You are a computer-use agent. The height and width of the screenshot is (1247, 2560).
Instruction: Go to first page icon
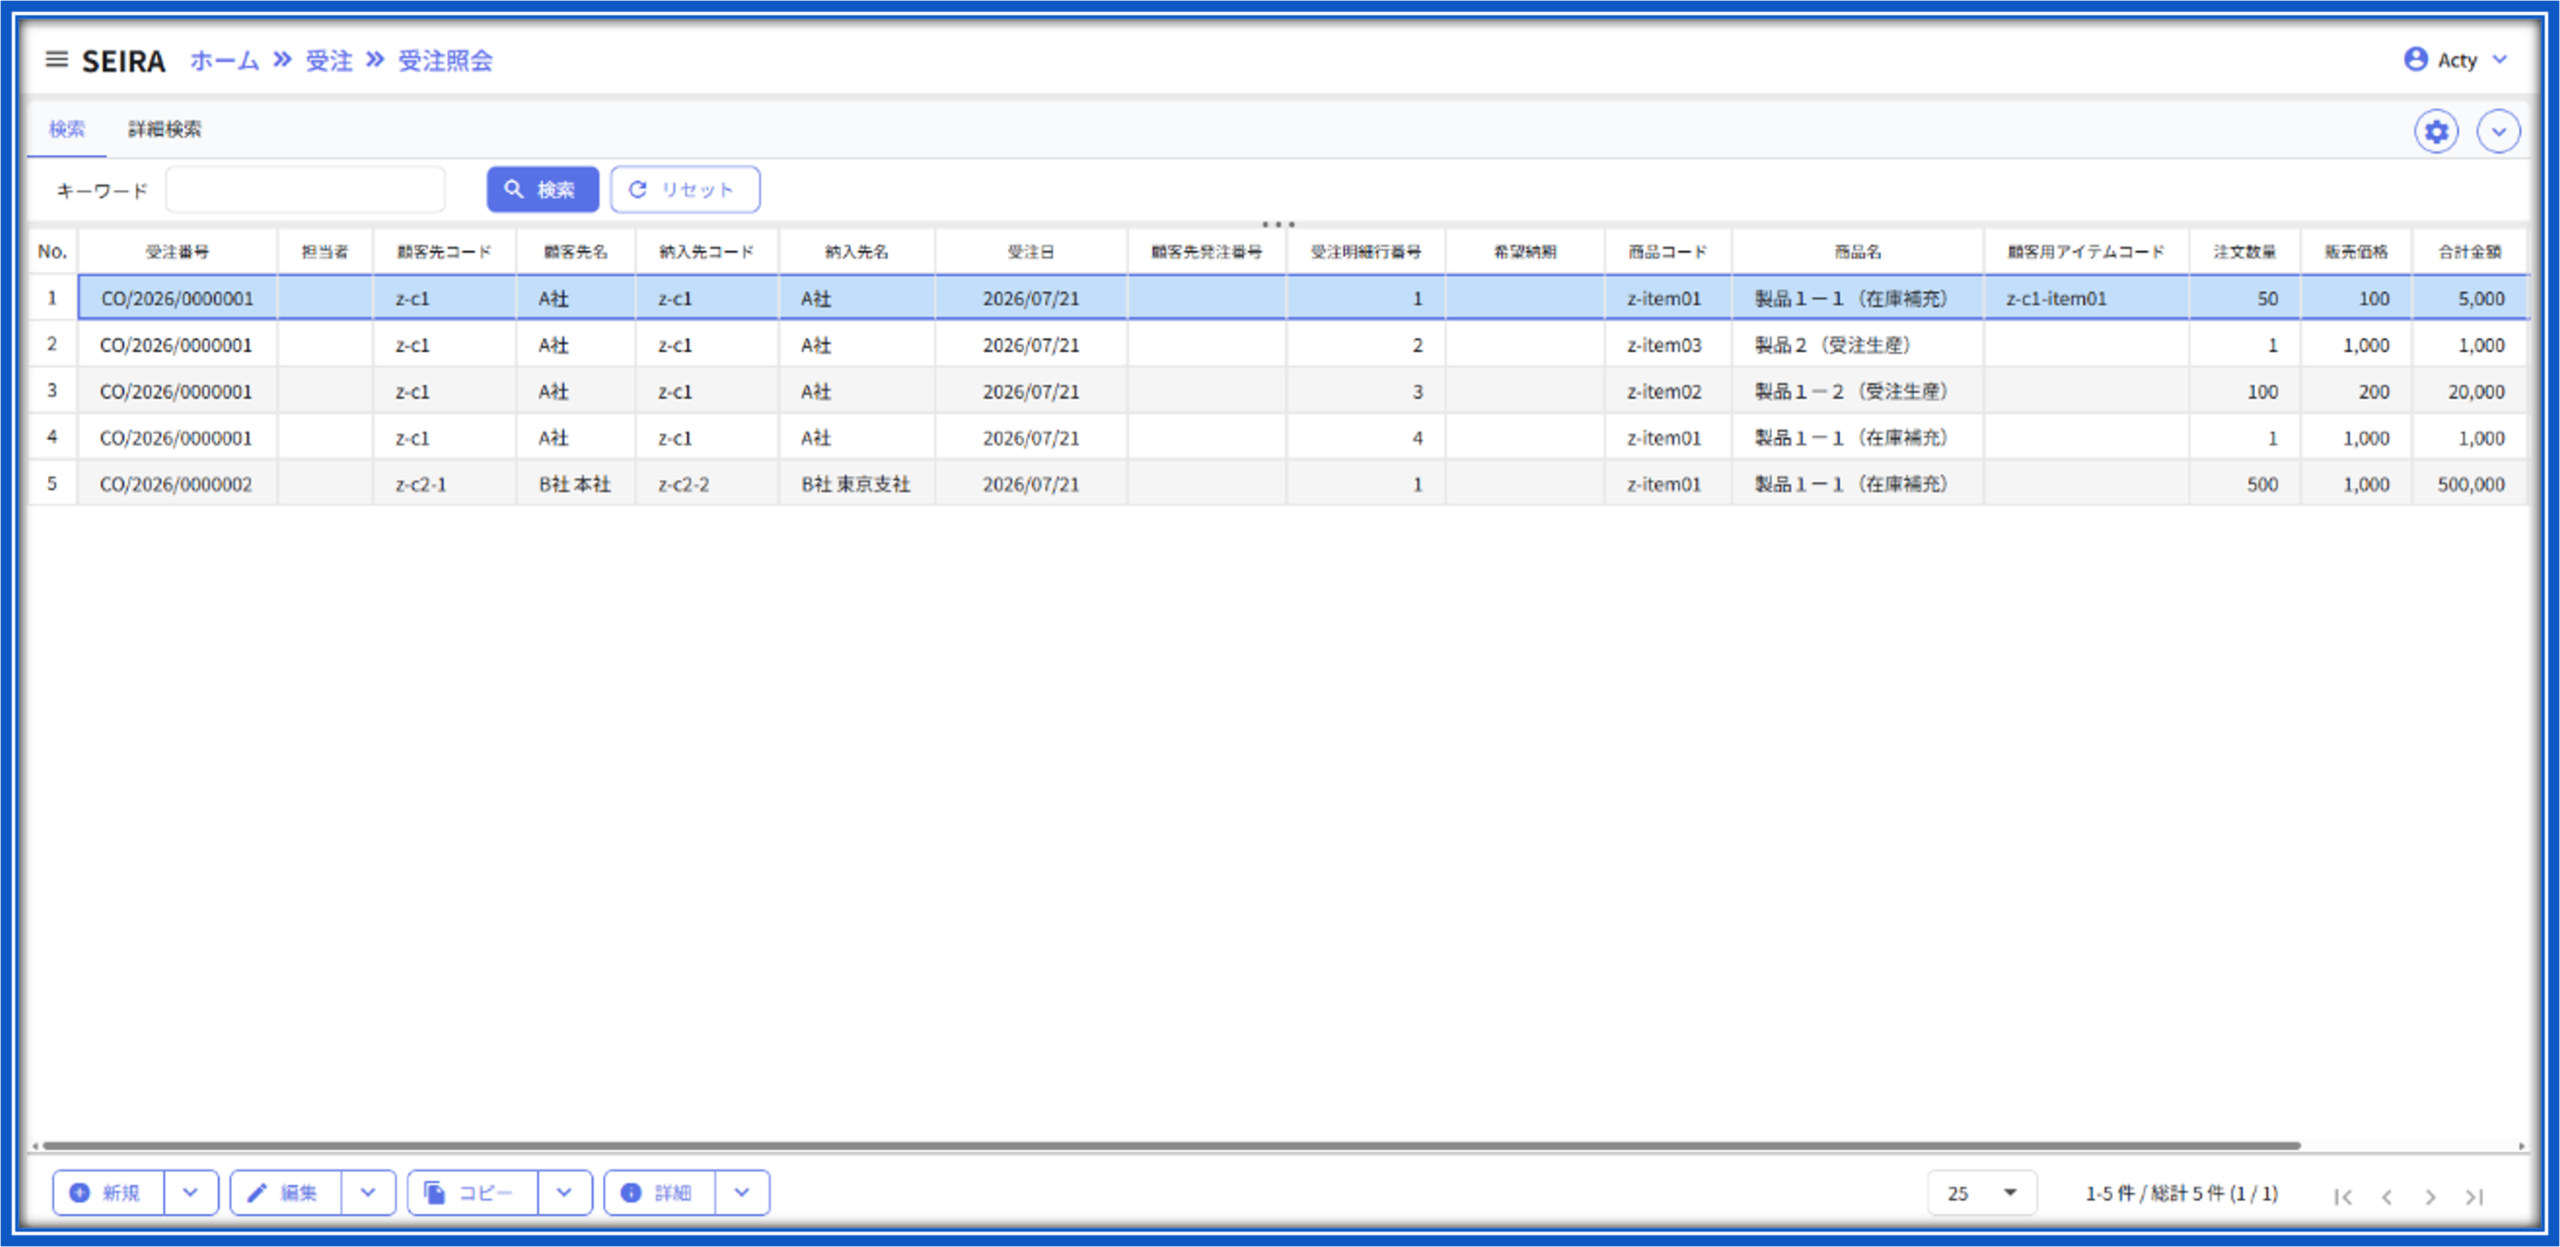[2342, 1196]
